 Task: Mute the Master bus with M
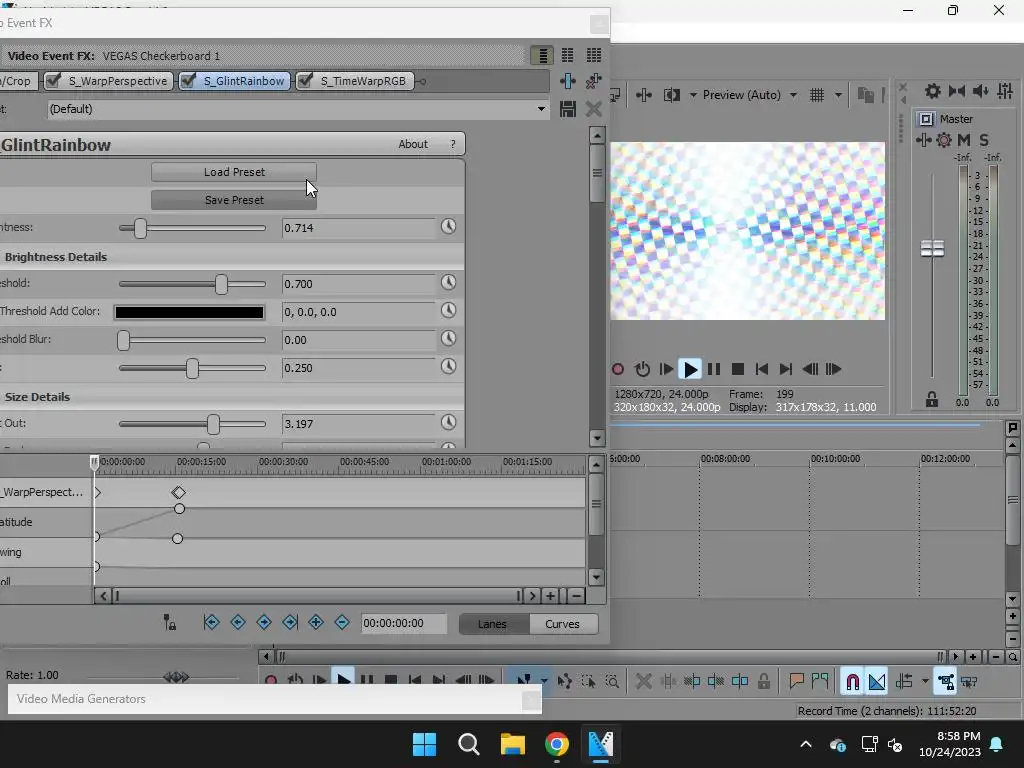coord(964,140)
